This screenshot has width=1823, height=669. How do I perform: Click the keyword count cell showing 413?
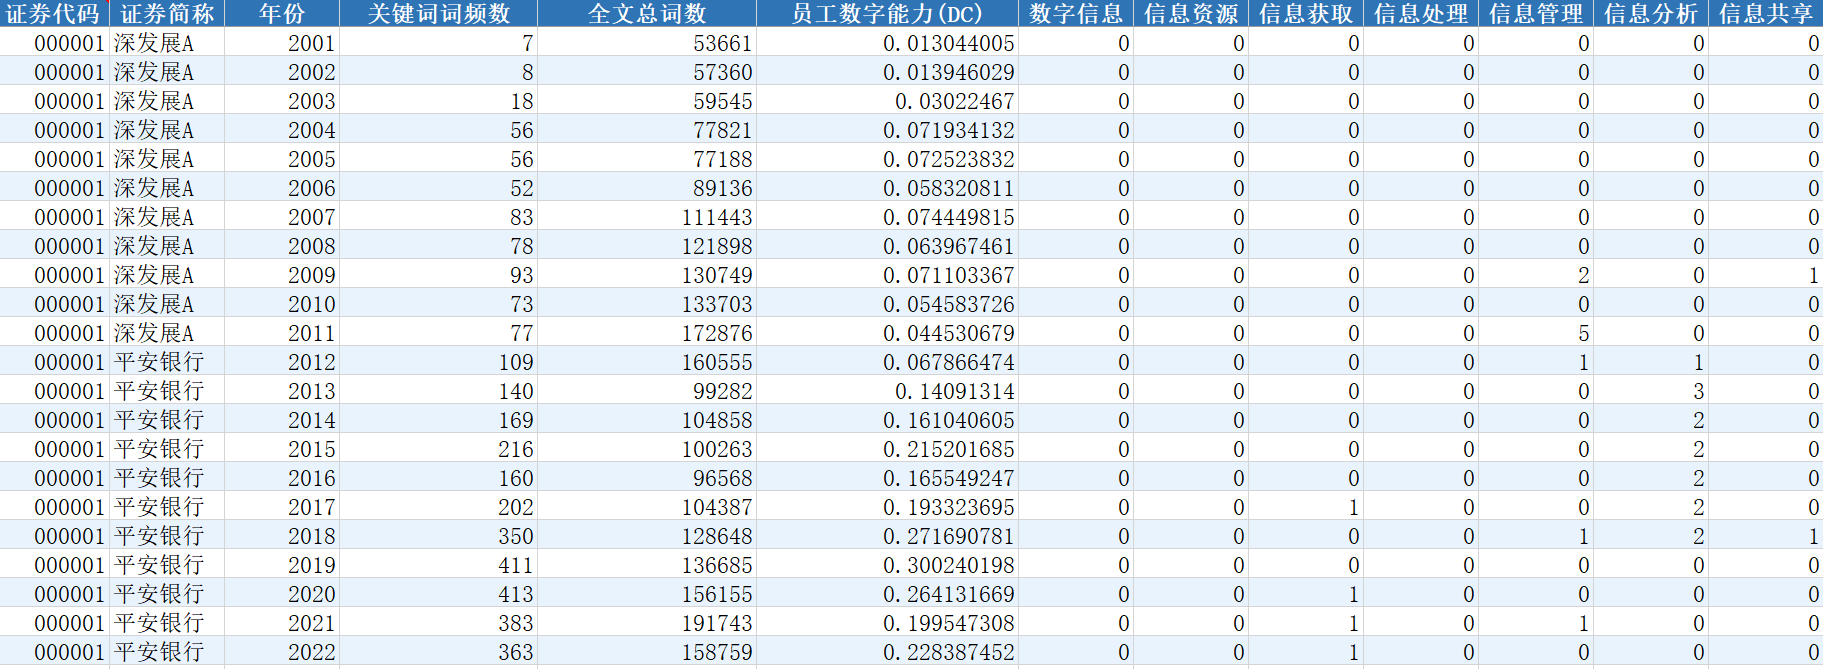(439, 594)
